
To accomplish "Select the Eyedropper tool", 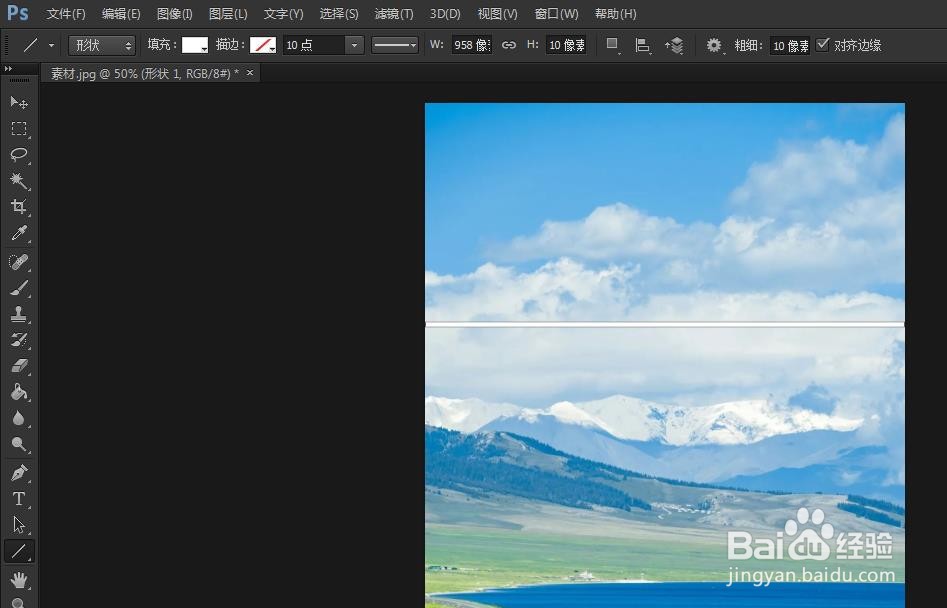I will [x=20, y=232].
